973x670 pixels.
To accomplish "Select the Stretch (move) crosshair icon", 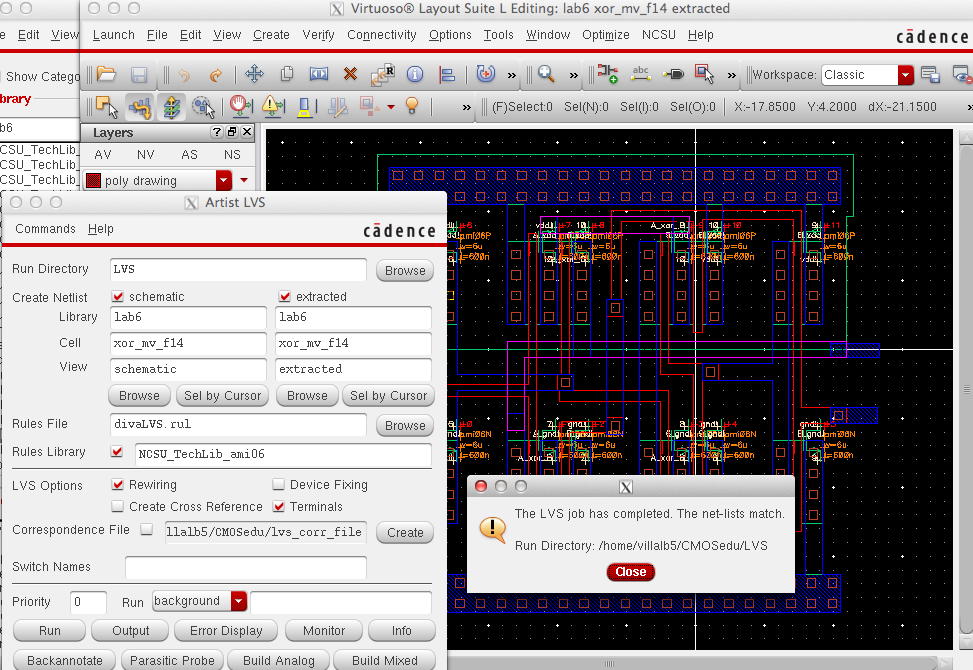I will tap(254, 75).
